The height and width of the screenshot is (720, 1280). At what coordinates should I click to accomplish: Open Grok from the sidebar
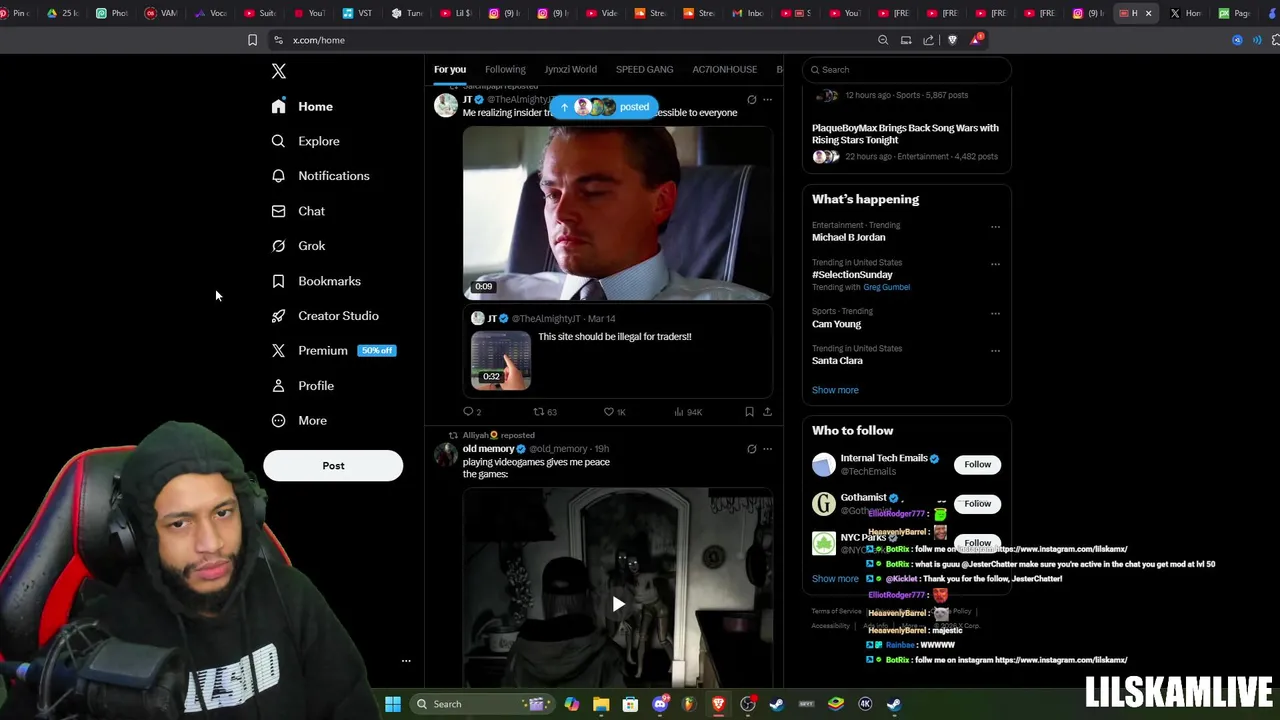click(299, 246)
